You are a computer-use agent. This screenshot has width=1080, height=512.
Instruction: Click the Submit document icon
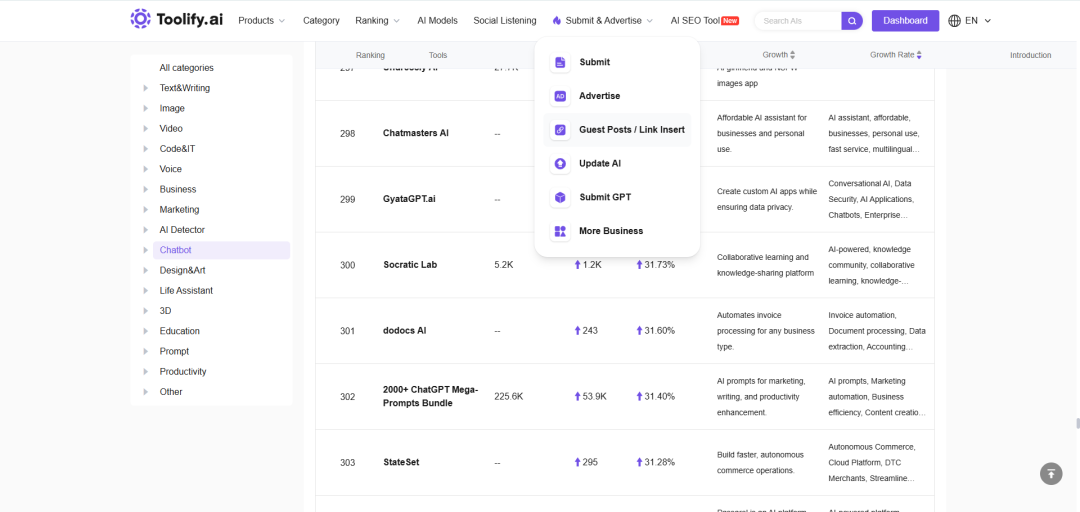coord(560,62)
